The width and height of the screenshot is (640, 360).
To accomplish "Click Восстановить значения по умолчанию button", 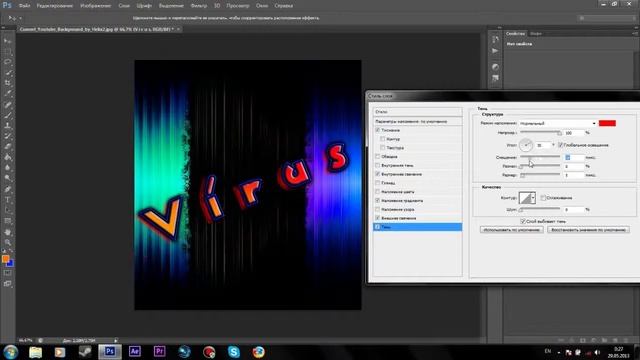I will point(588,230).
